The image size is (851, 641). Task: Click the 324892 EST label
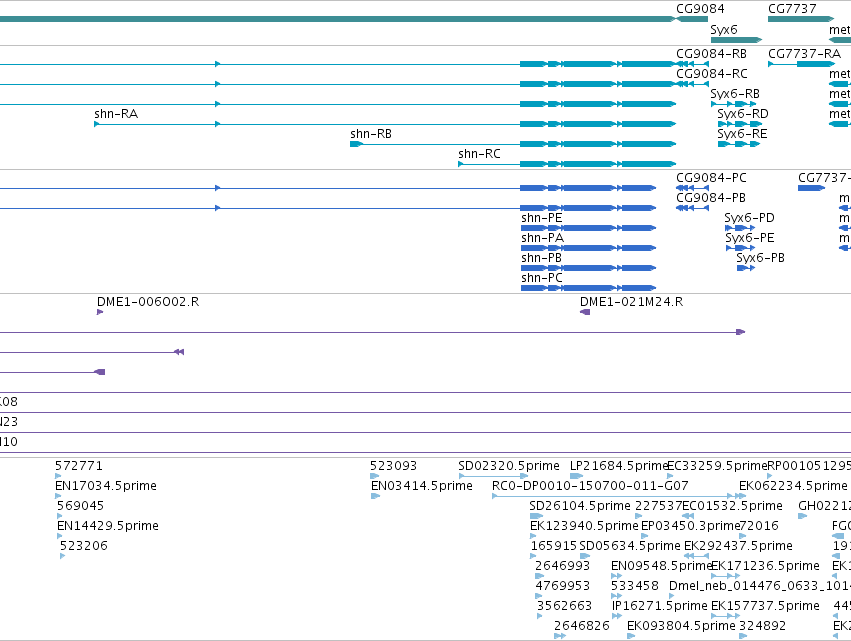click(x=762, y=626)
